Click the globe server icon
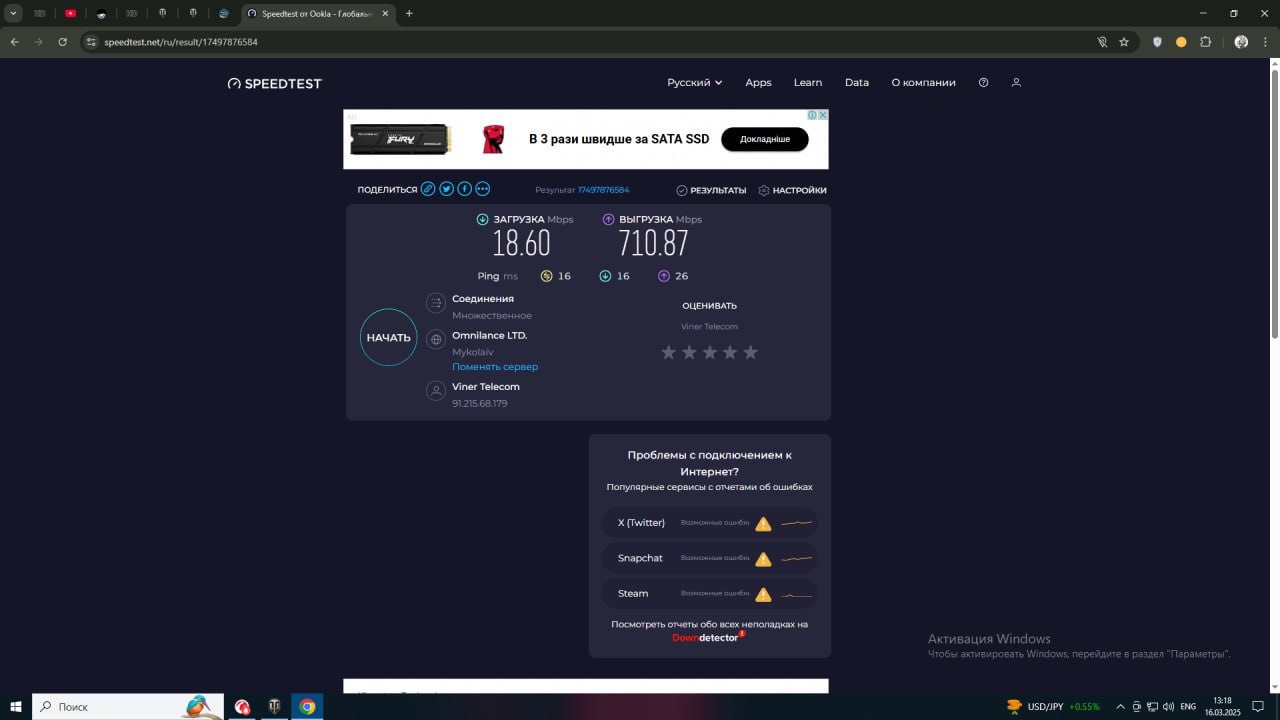Screen dimensions: 1280x720 (x=436, y=340)
